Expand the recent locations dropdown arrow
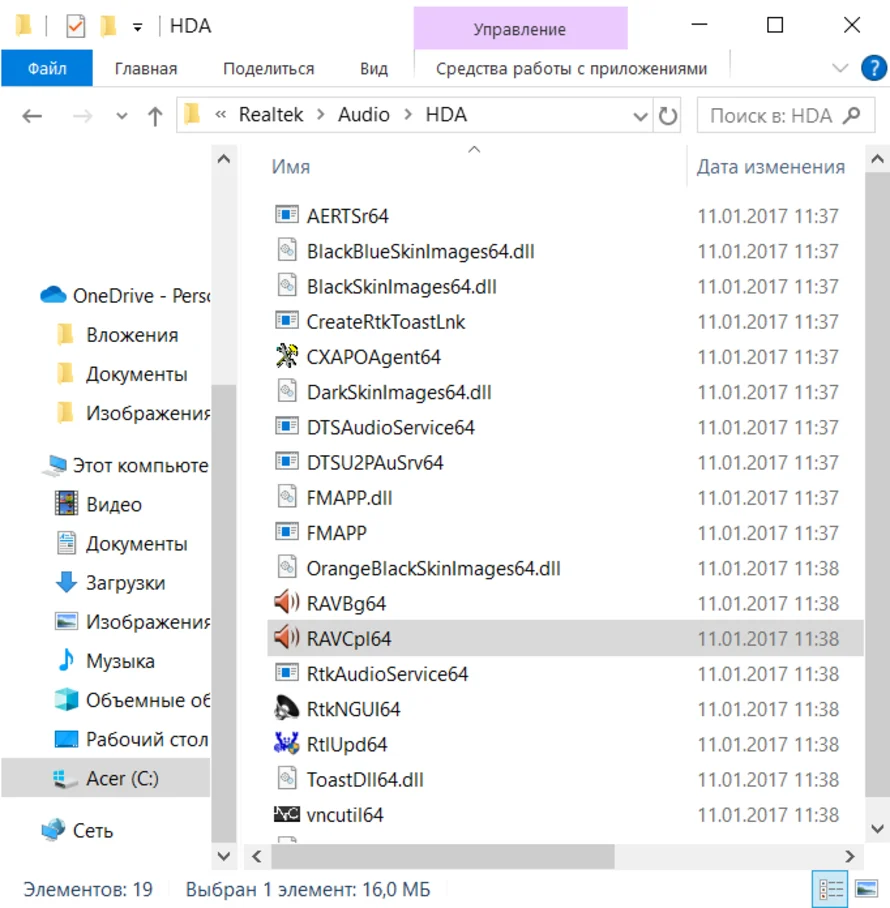Screen dimensions: 890x908 pyautogui.click(x=122, y=116)
